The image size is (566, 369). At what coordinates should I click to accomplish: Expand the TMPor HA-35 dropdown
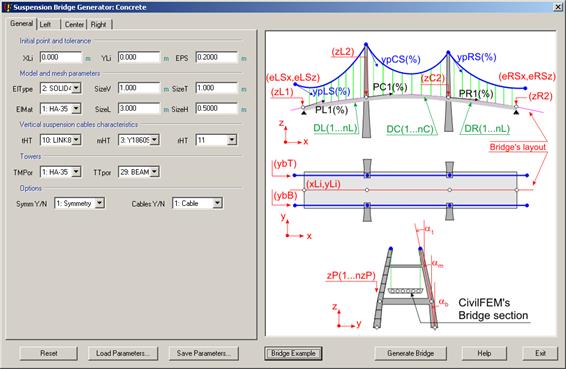pos(76,172)
